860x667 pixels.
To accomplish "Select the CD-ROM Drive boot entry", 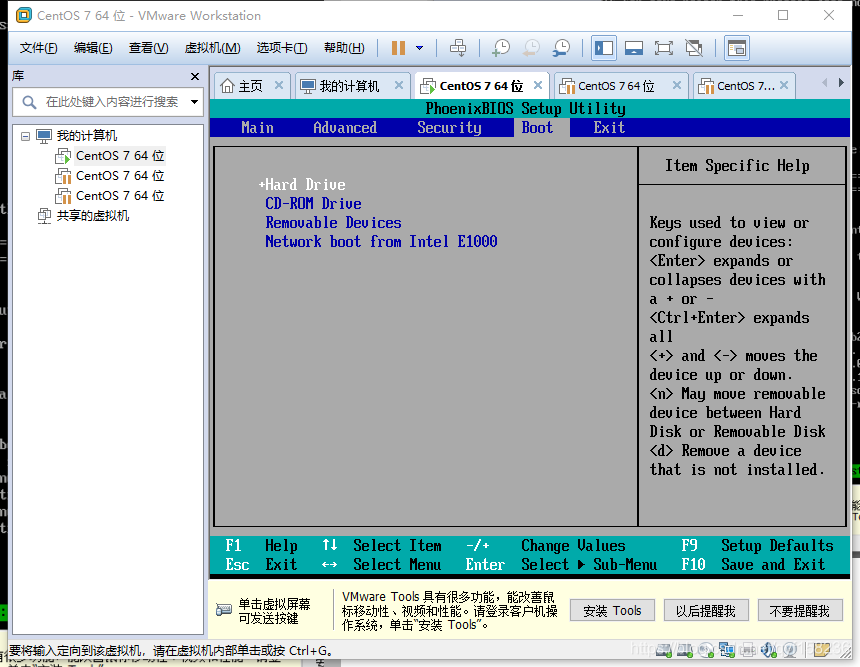I will tap(313, 204).
